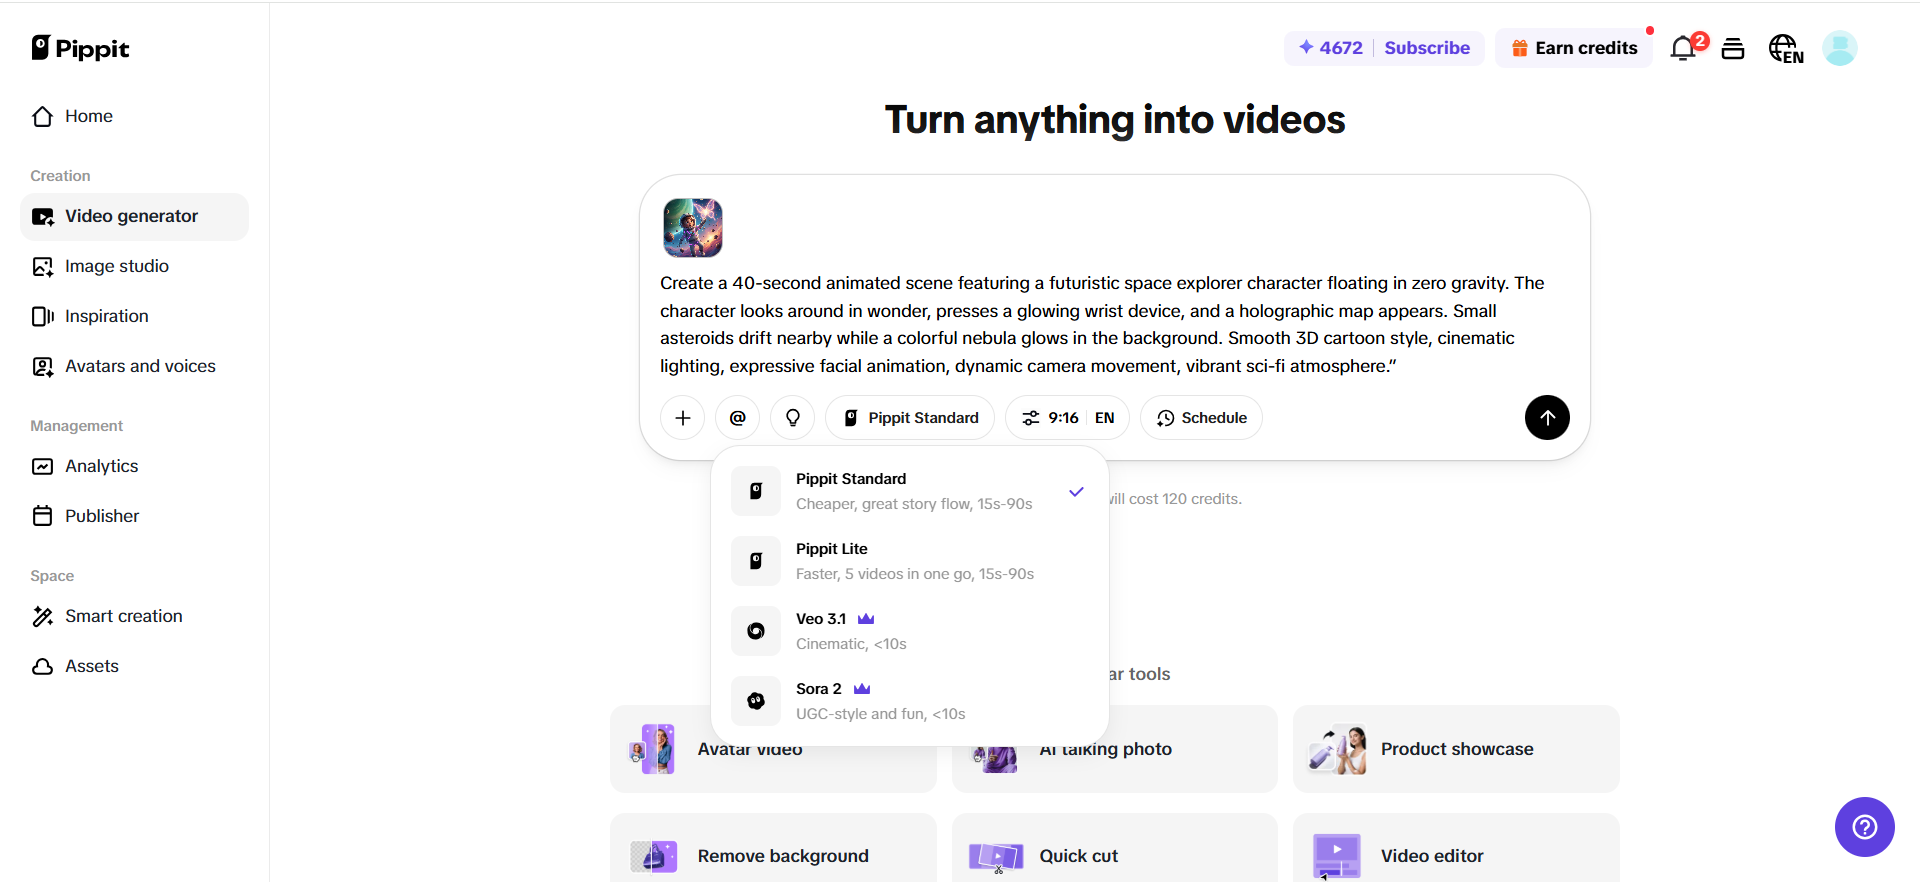Click the Pippit Lite model icon
The height and width of the screenshot is (882, 1920).
pos(756,561)
